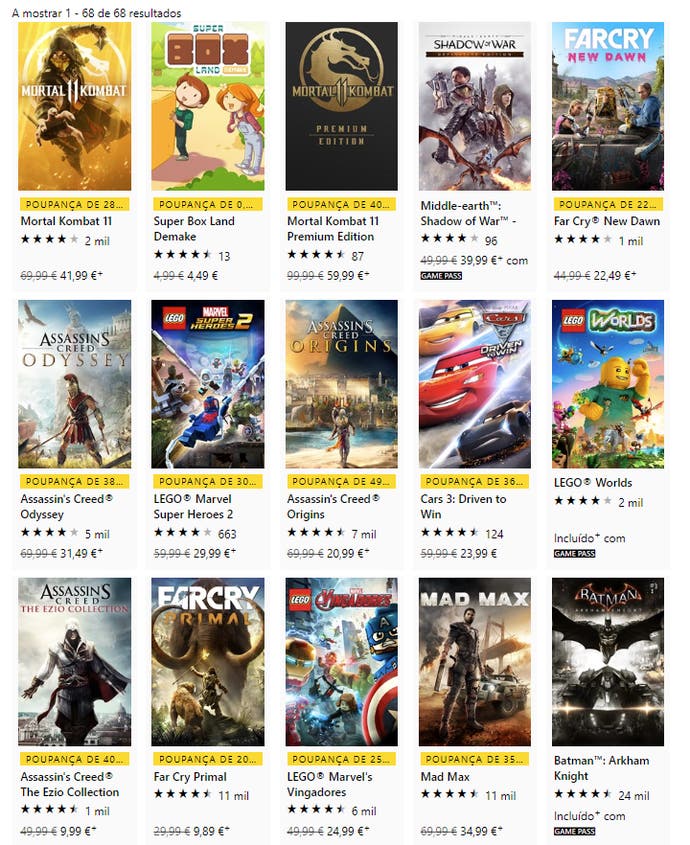Image resolution: width=690 pixels, height=845 pixels.
Task: Click the Mad Max title link
Action: [x=445, y=777]
